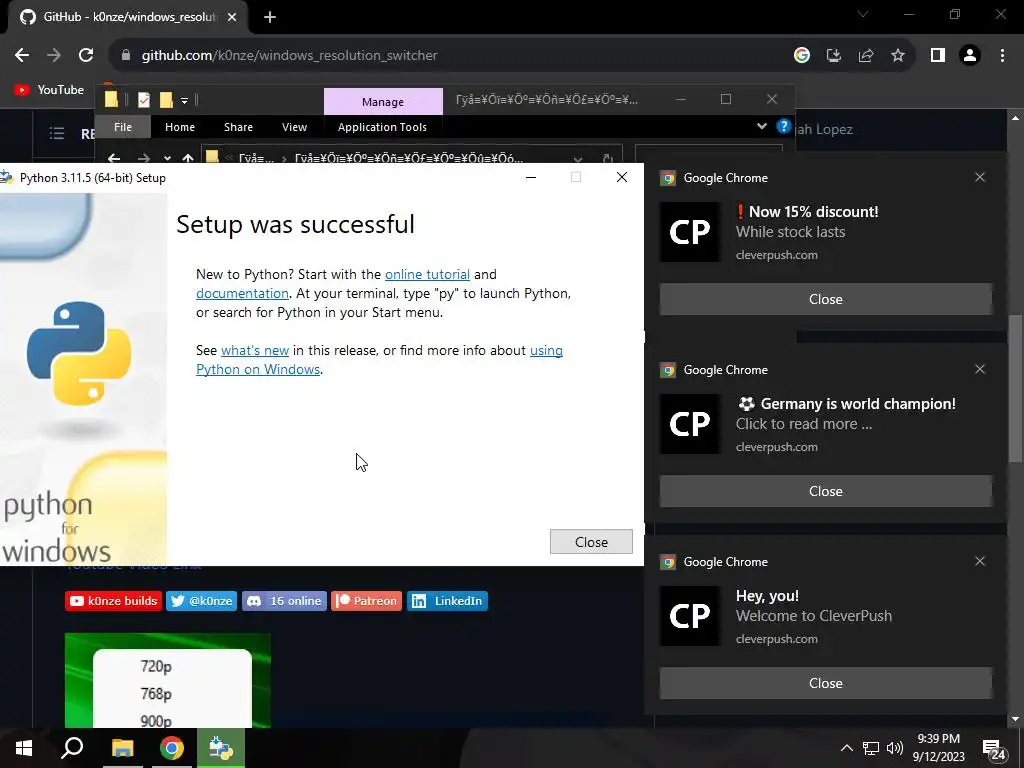
Task: Close the Python setup with the Close button
Action: click(591, 542)
